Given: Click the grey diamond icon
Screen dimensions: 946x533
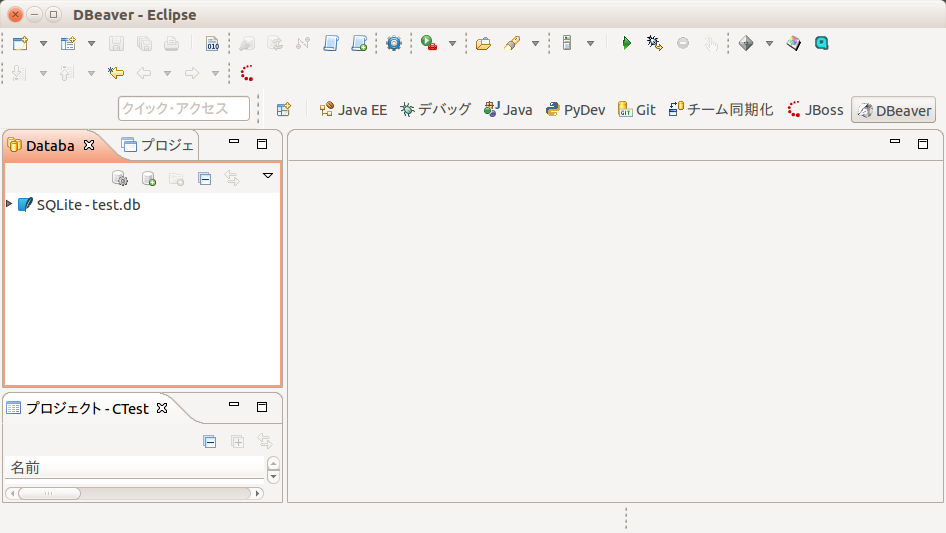Looking at the screenshot, I should point(746,43).
